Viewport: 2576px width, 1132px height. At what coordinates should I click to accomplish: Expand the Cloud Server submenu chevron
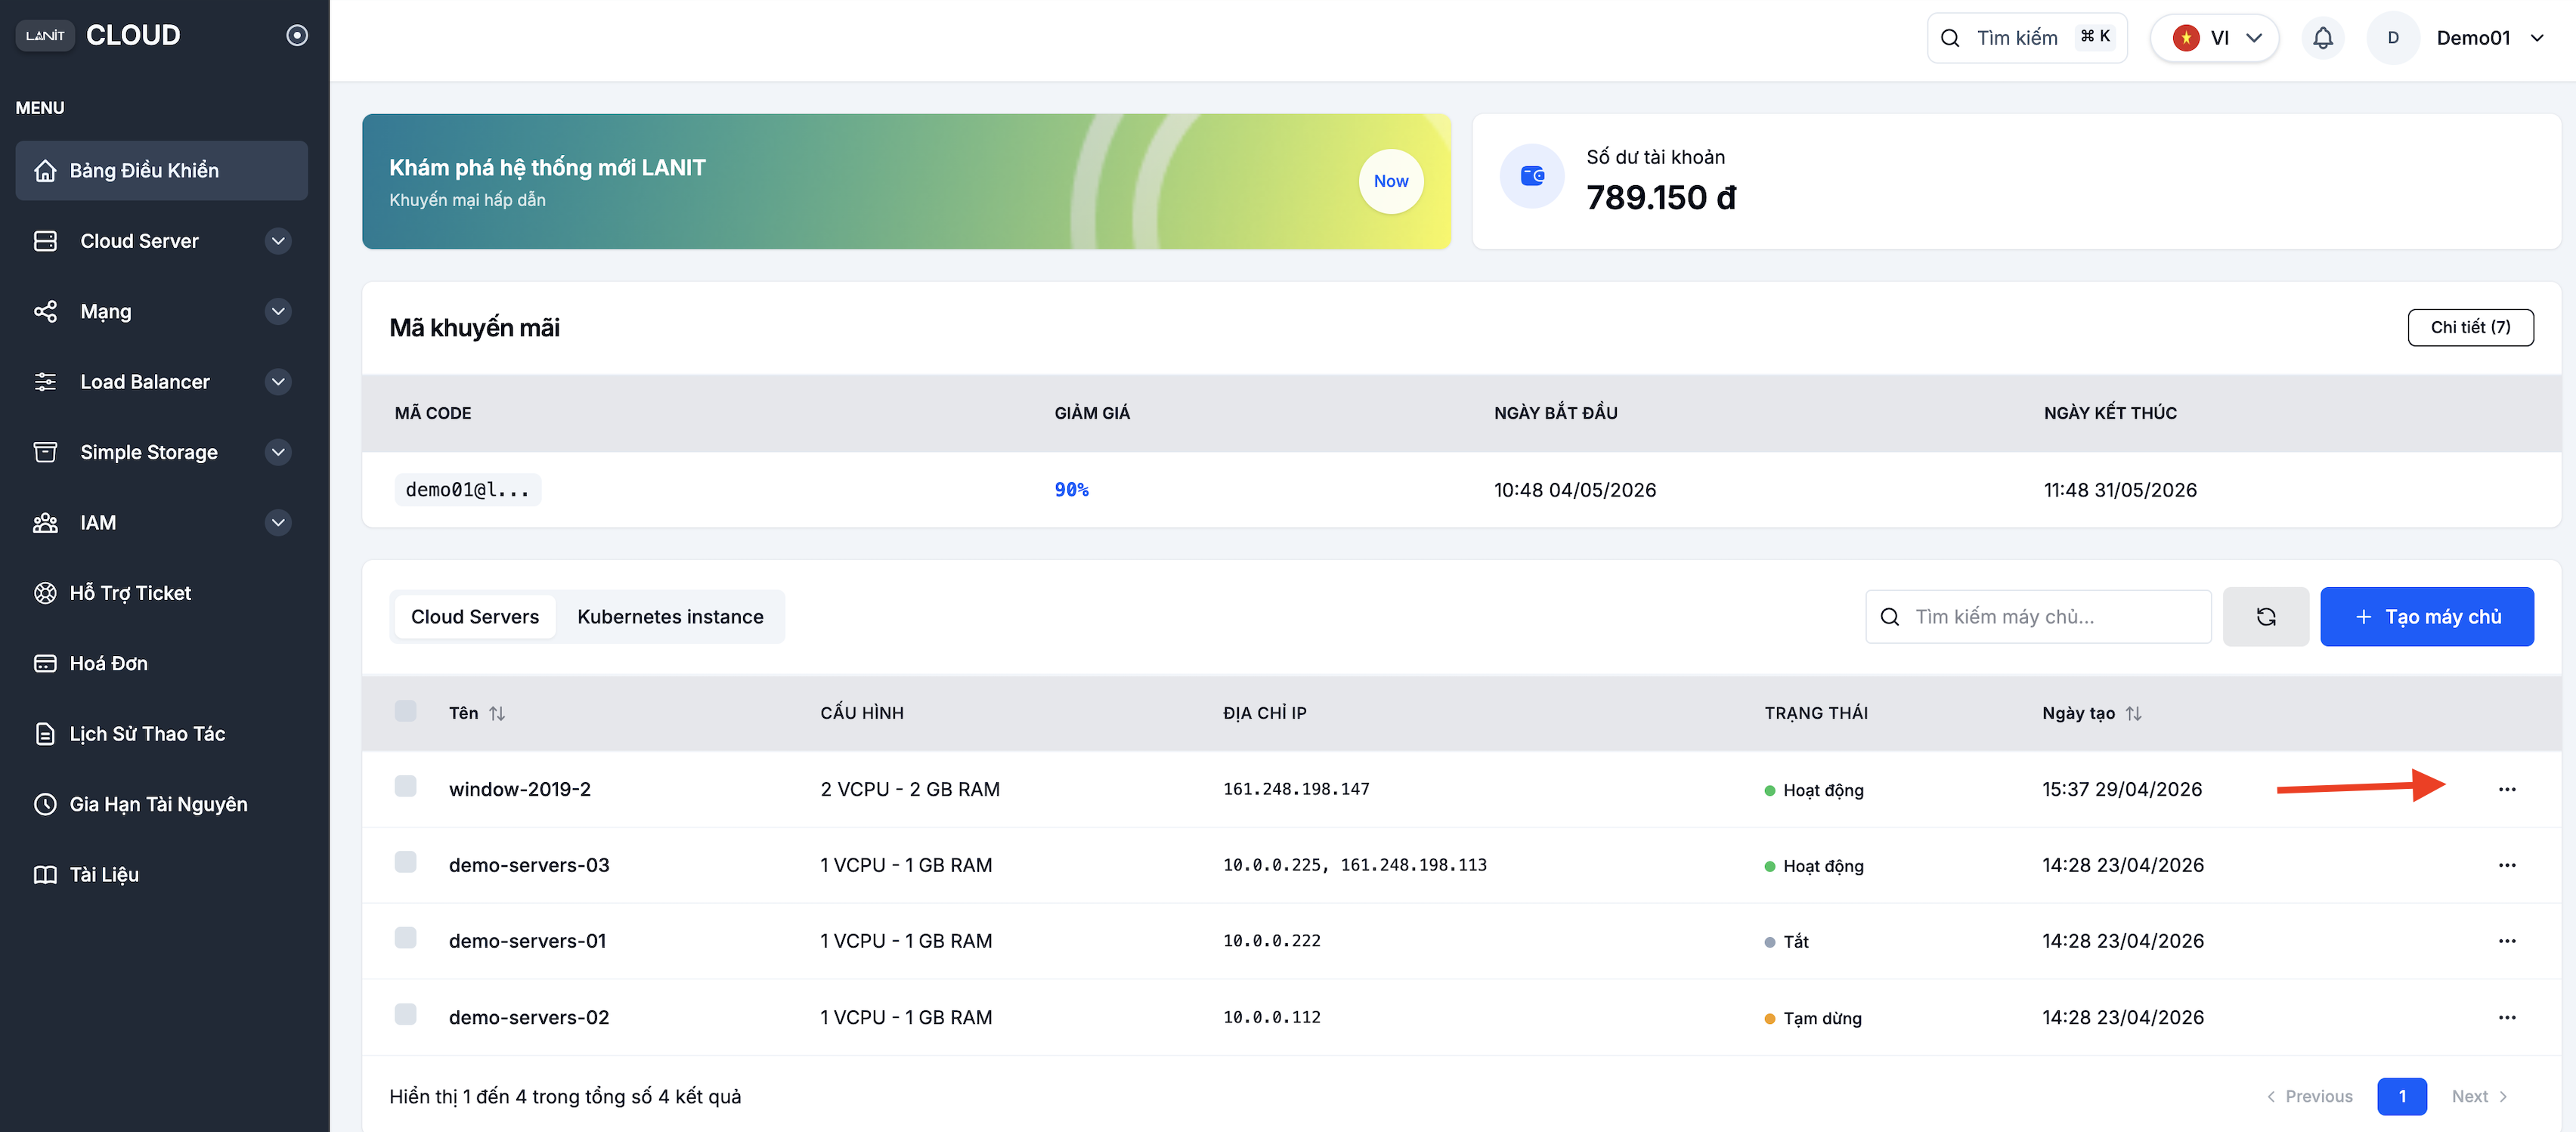pyautogui.click(x=279, y=241)
